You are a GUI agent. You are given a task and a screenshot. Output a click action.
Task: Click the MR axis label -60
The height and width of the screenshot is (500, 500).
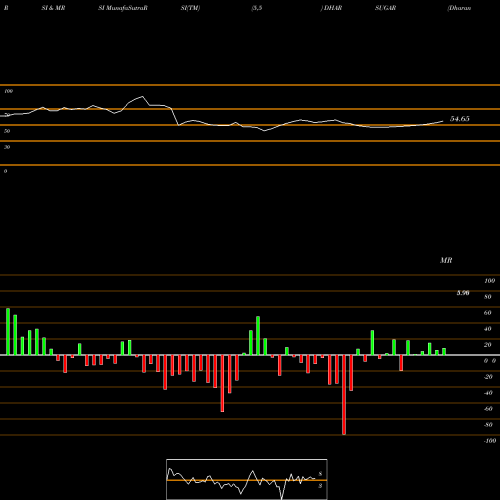tap(488, 409)
